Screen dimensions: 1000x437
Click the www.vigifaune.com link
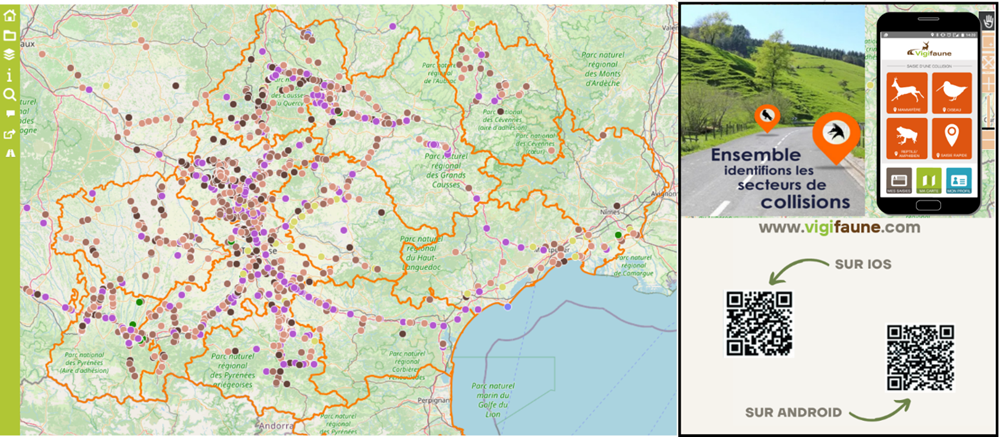coord(838,228)
